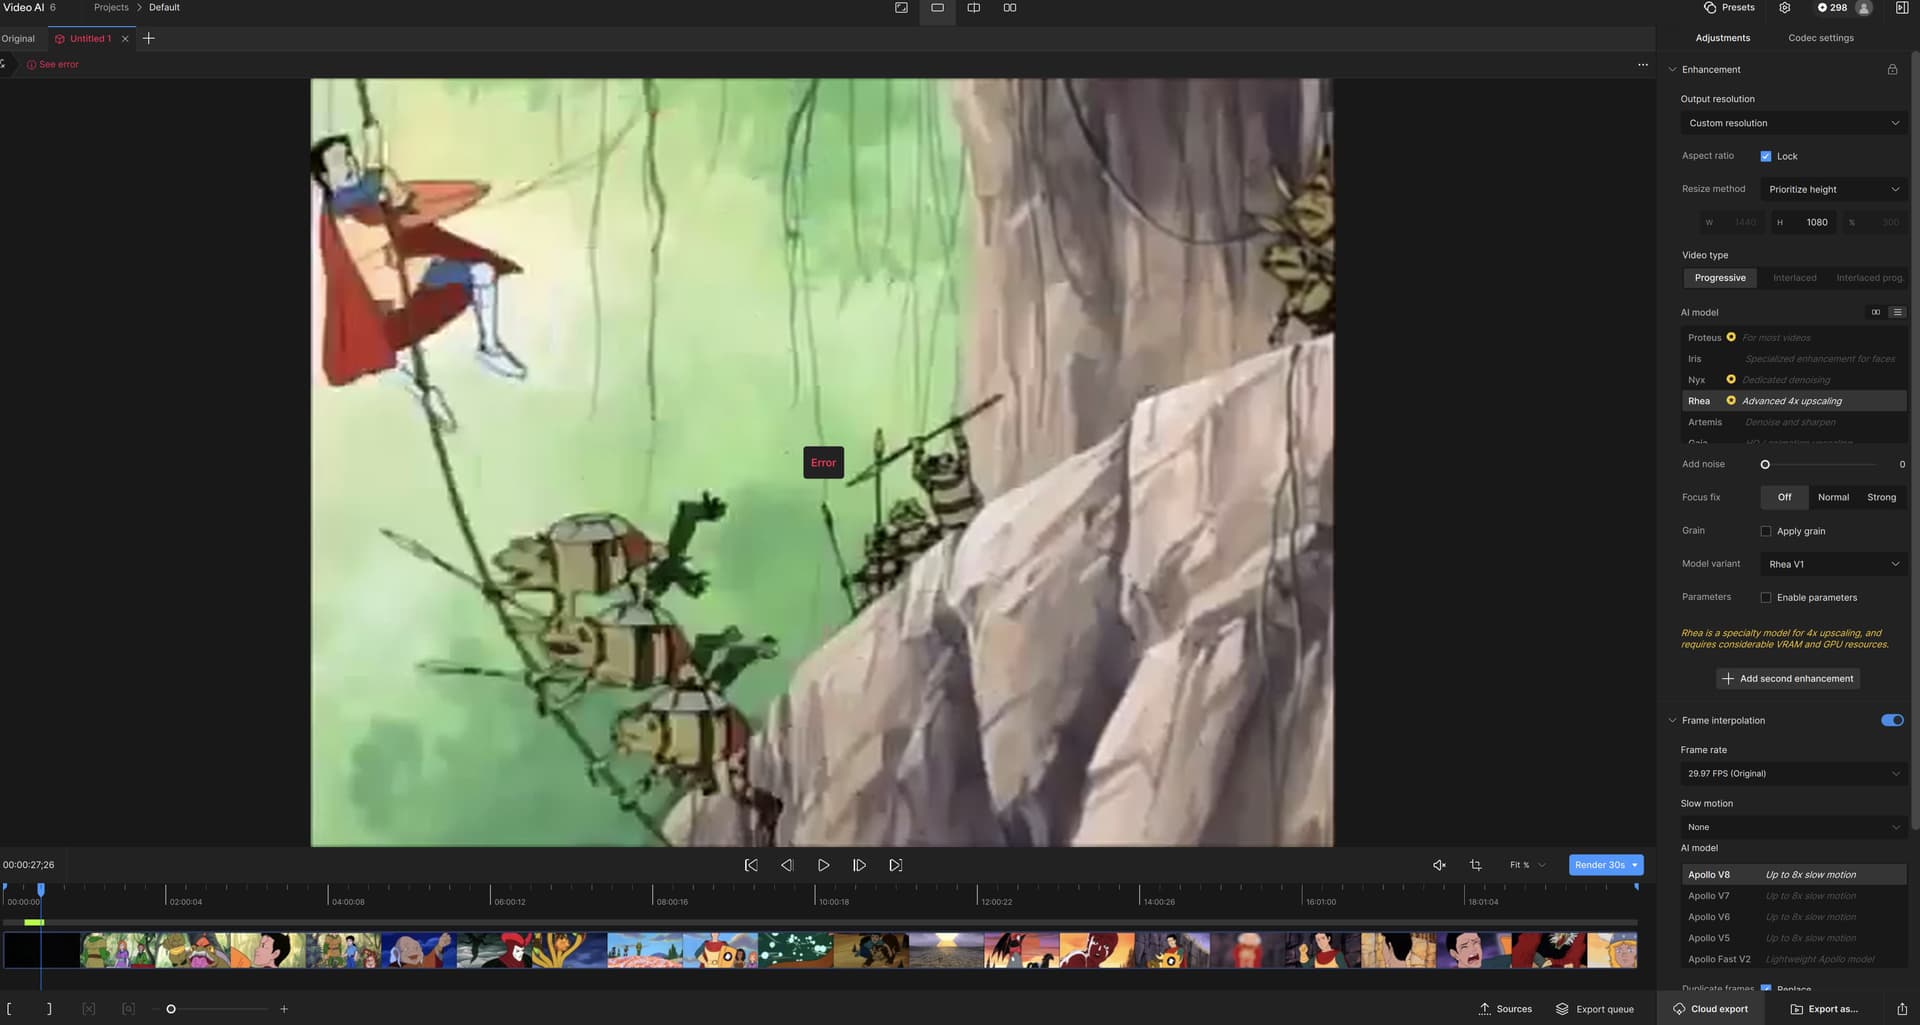
Task: Mute the preview audio
Action: tap(1439, 866)
